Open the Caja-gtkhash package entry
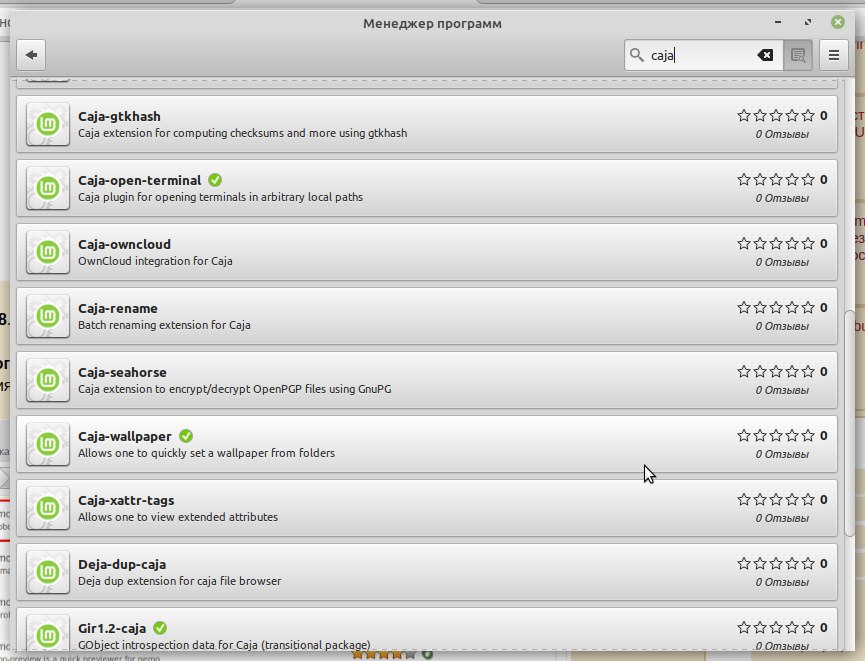 coord(426,124)
